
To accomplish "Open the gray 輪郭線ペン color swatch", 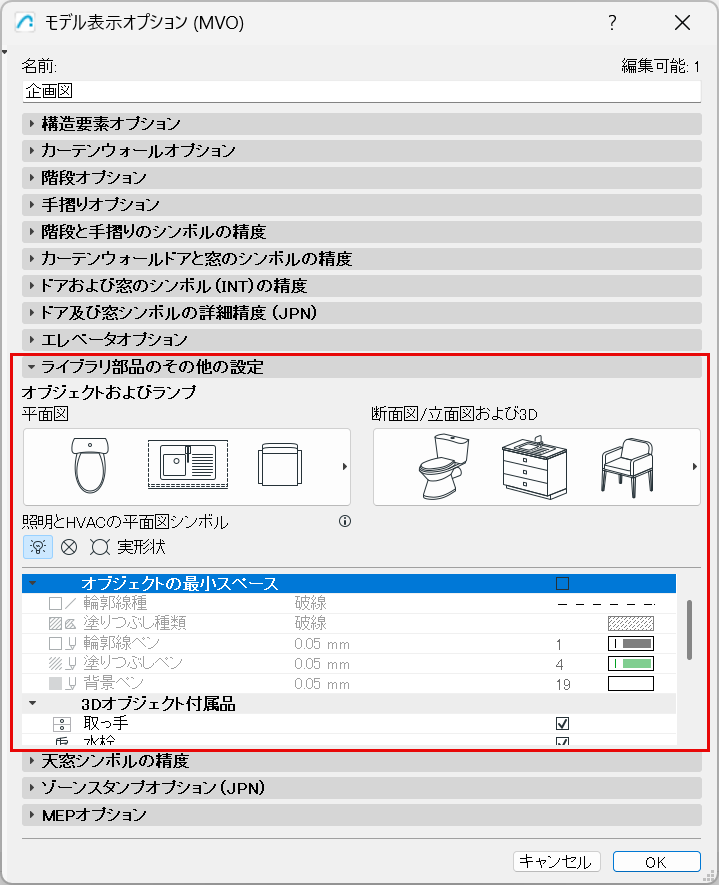I will pyautogui.click(x=631, y=643).
